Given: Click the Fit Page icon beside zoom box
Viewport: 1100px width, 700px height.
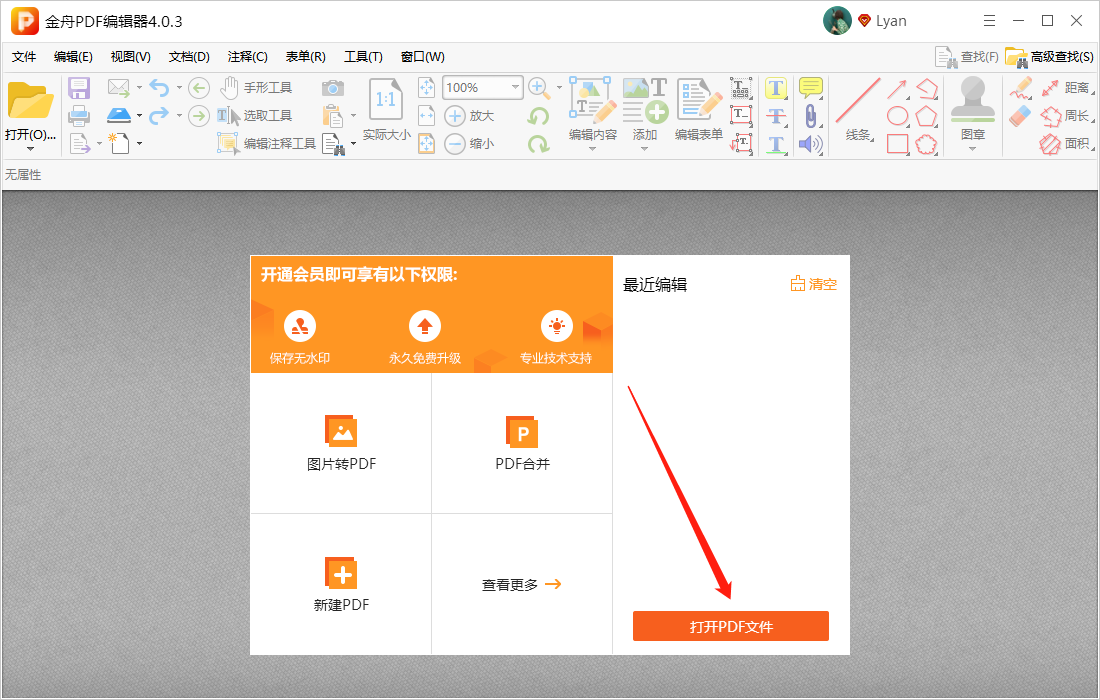Looking at the screenshot, I should (426, 88).
